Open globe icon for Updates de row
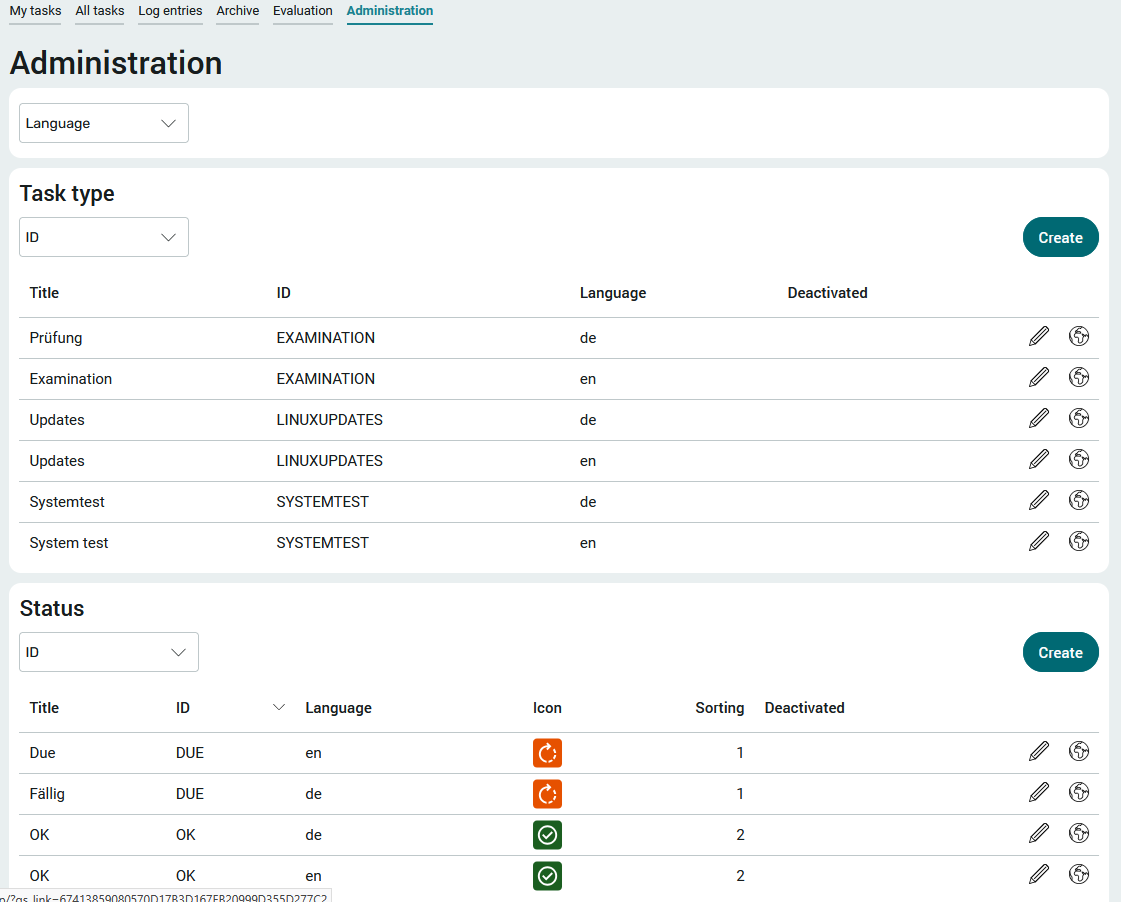 pyautogui.click(x=1079, y=418)
